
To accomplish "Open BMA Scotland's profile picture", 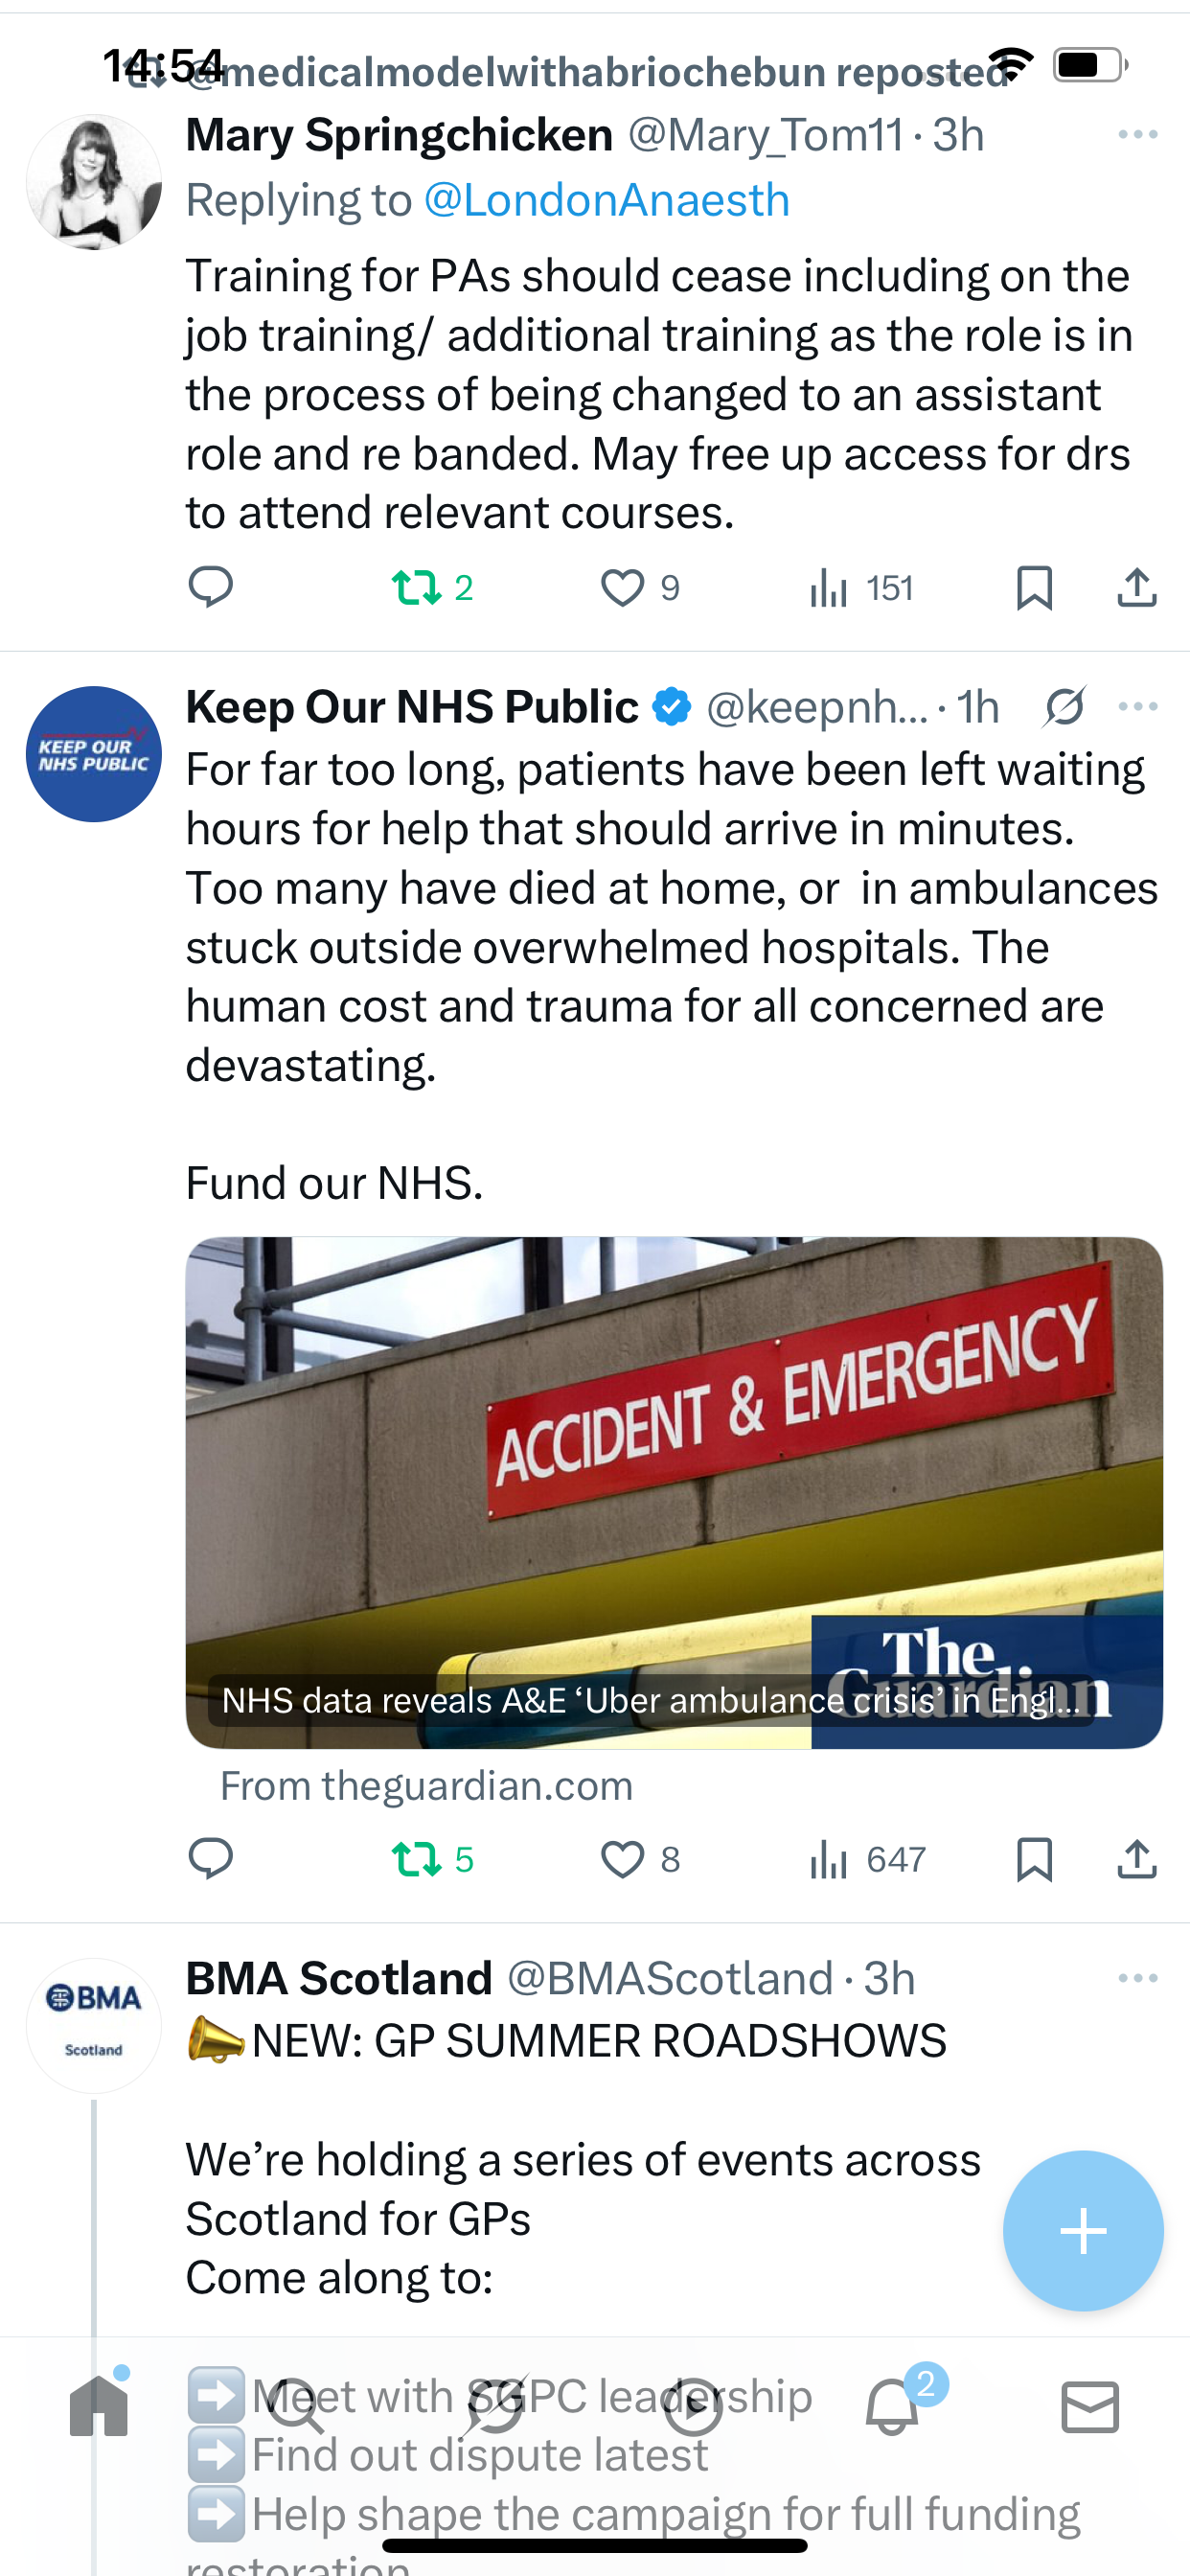I will [x=94, y=2025].
